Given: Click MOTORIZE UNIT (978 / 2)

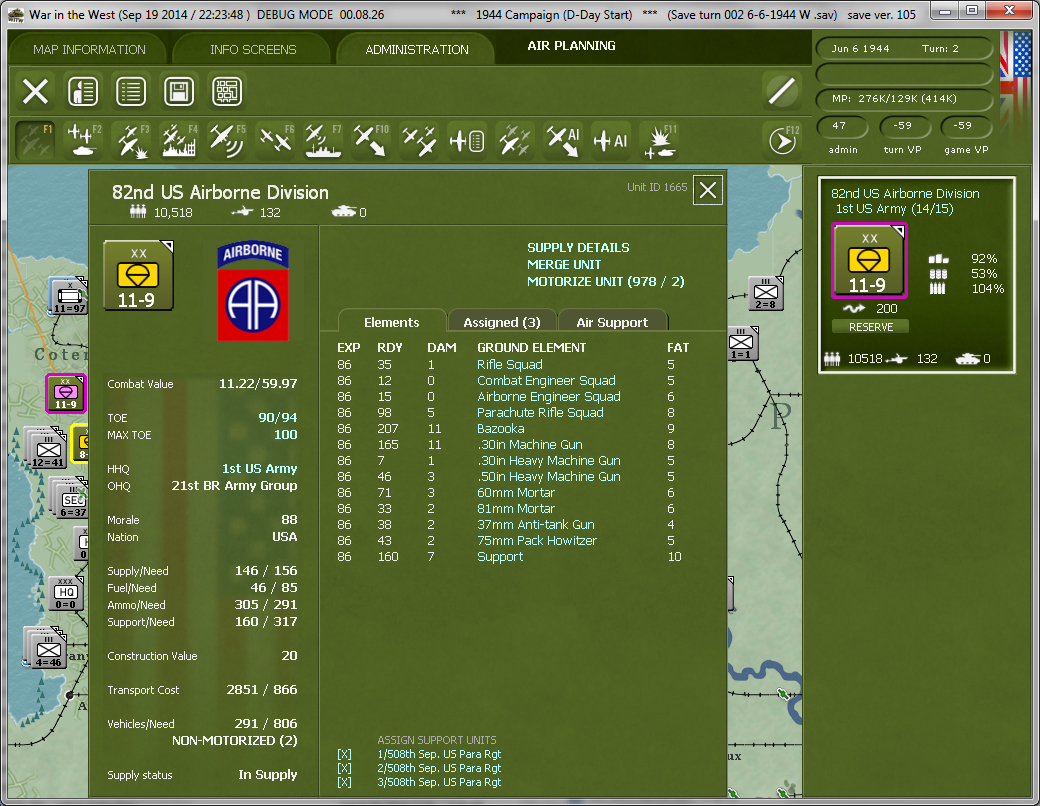Looking at the screenshot, I should pyautogui.click(x=606, y=281).
